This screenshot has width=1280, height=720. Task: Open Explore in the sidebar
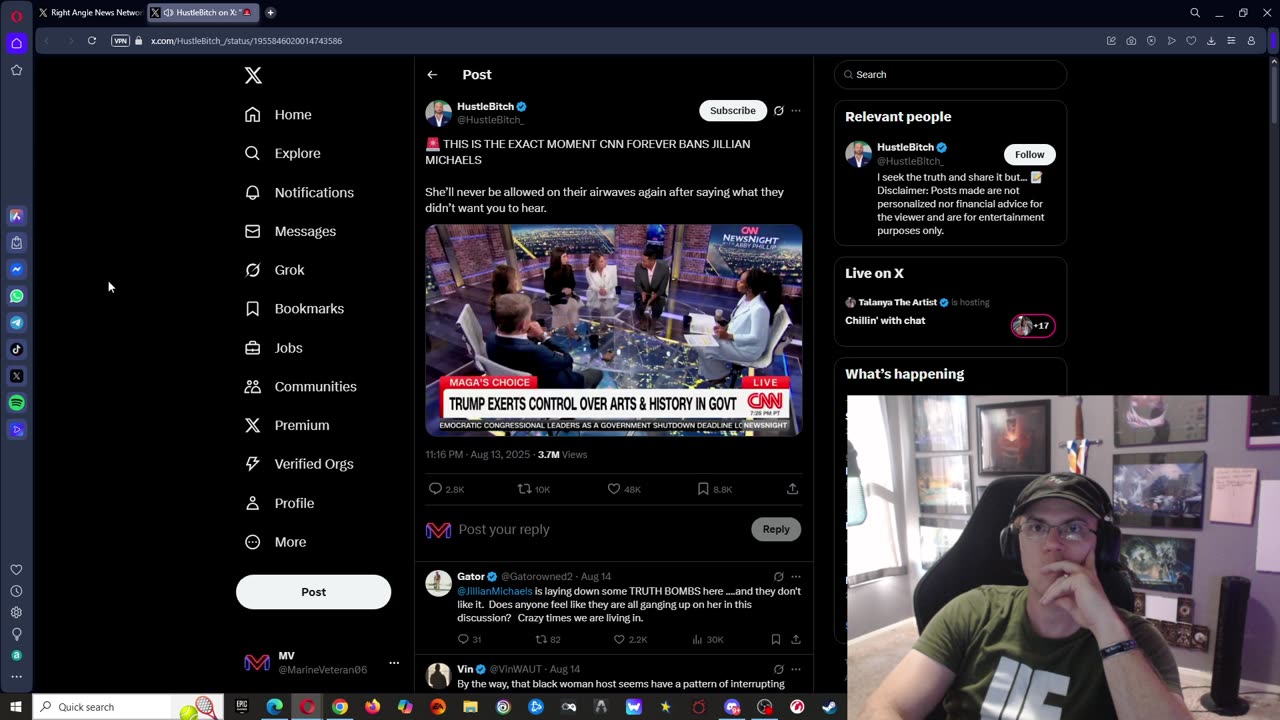tap(283, 153)
